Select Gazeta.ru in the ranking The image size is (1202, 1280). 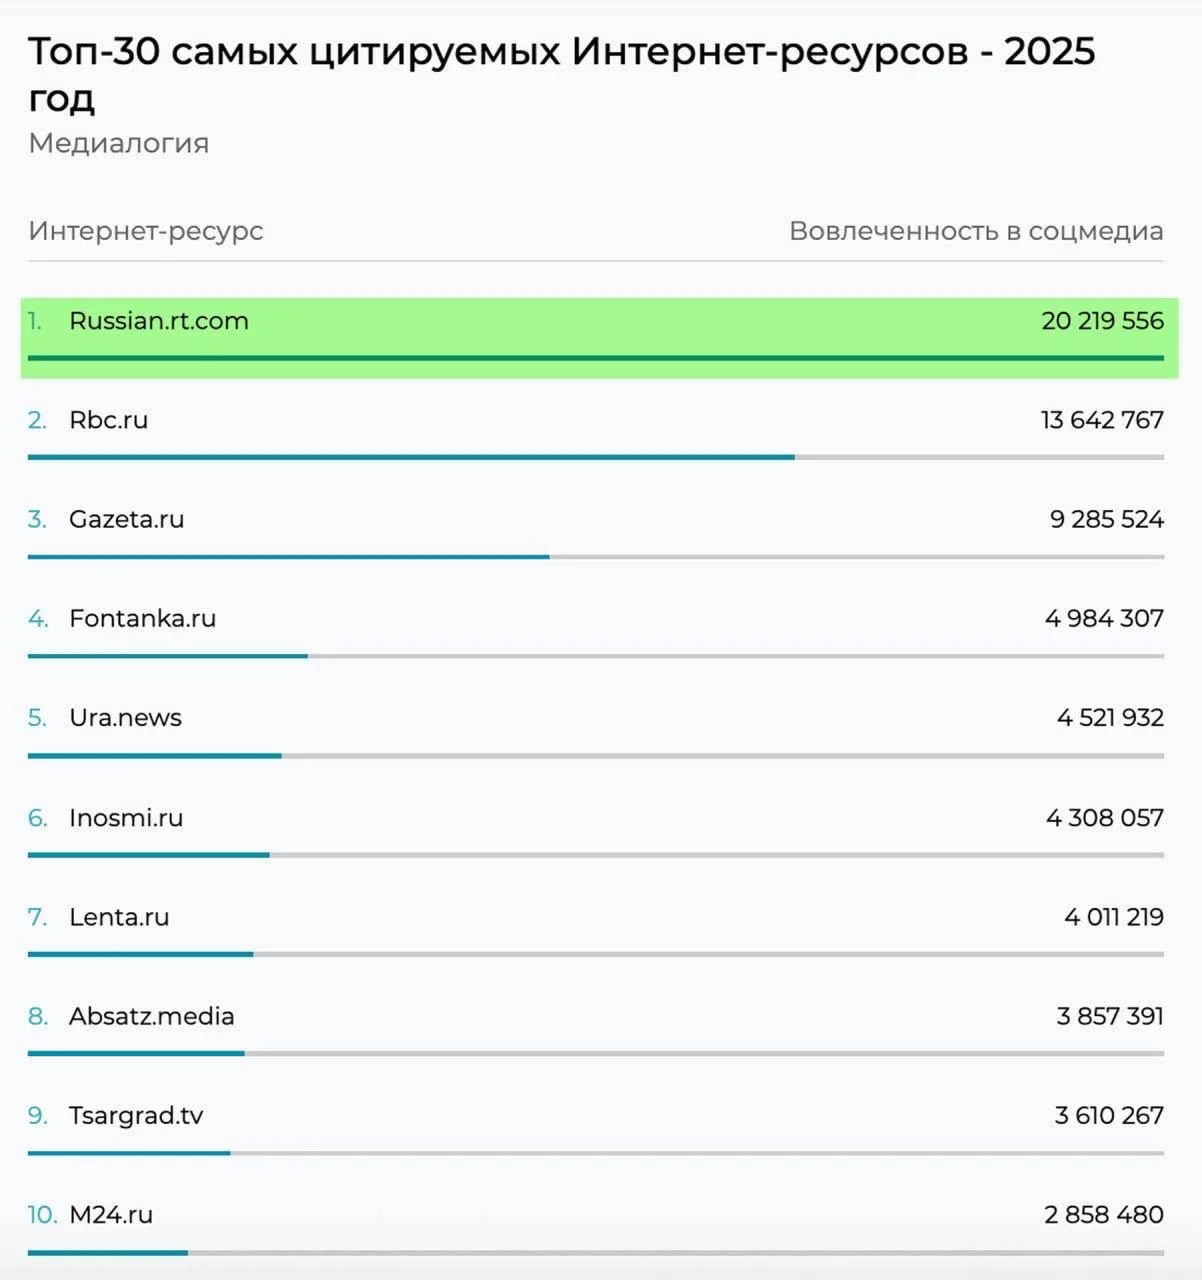coord(126,519)
